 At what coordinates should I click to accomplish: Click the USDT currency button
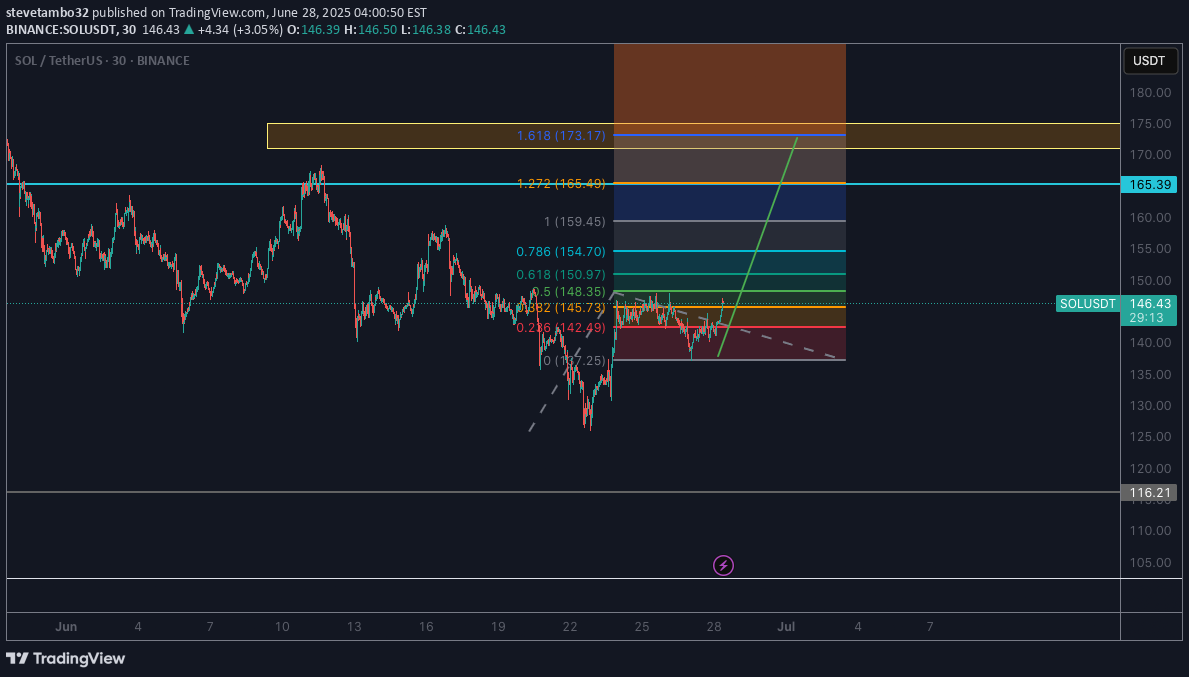point(1150,61)
